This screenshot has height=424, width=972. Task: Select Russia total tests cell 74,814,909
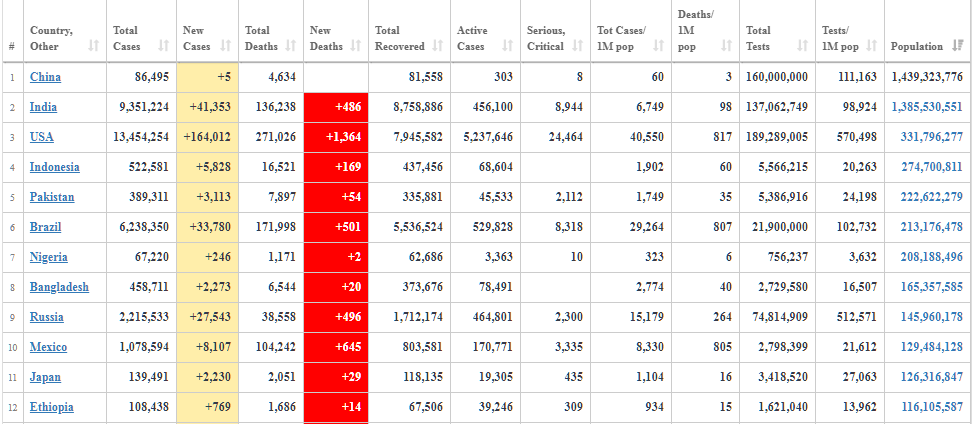[x=777, y=317]
